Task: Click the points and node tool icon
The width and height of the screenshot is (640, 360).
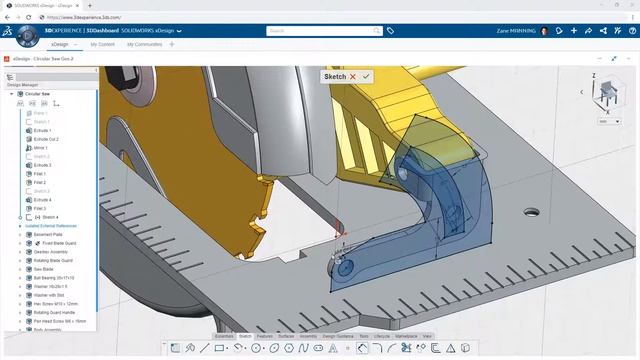Action: tap(421, 348)
